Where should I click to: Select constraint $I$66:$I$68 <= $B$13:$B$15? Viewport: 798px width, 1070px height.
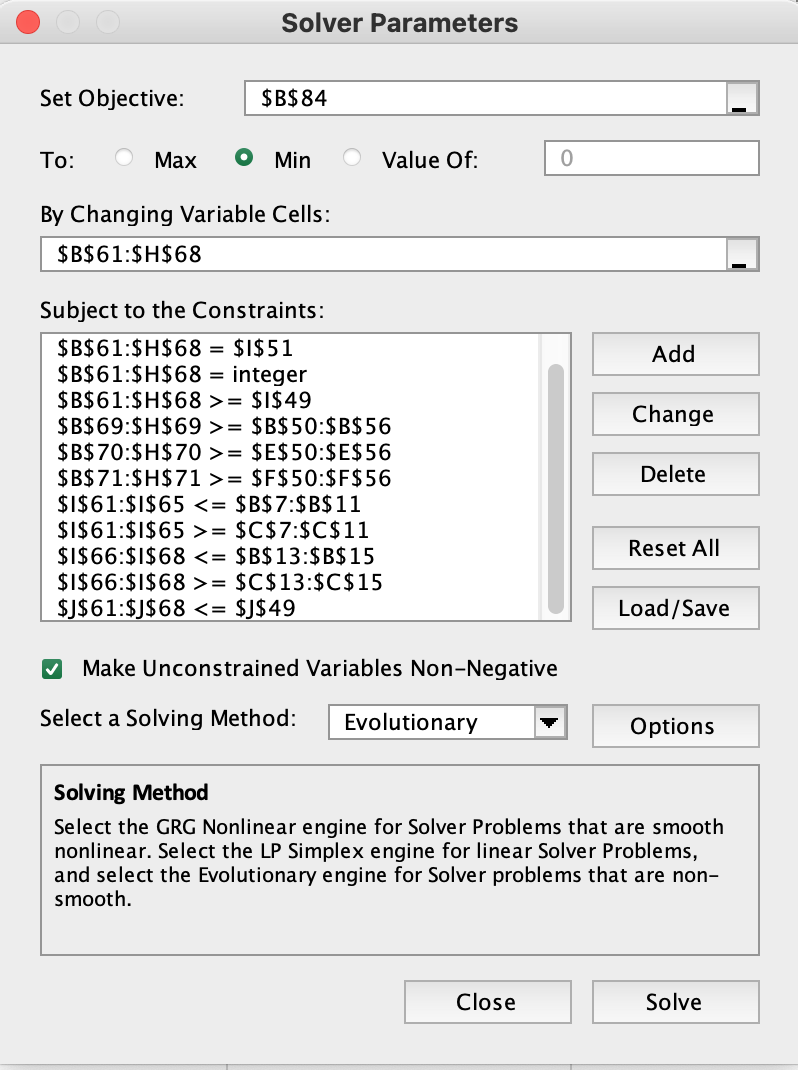click(216, 556)
